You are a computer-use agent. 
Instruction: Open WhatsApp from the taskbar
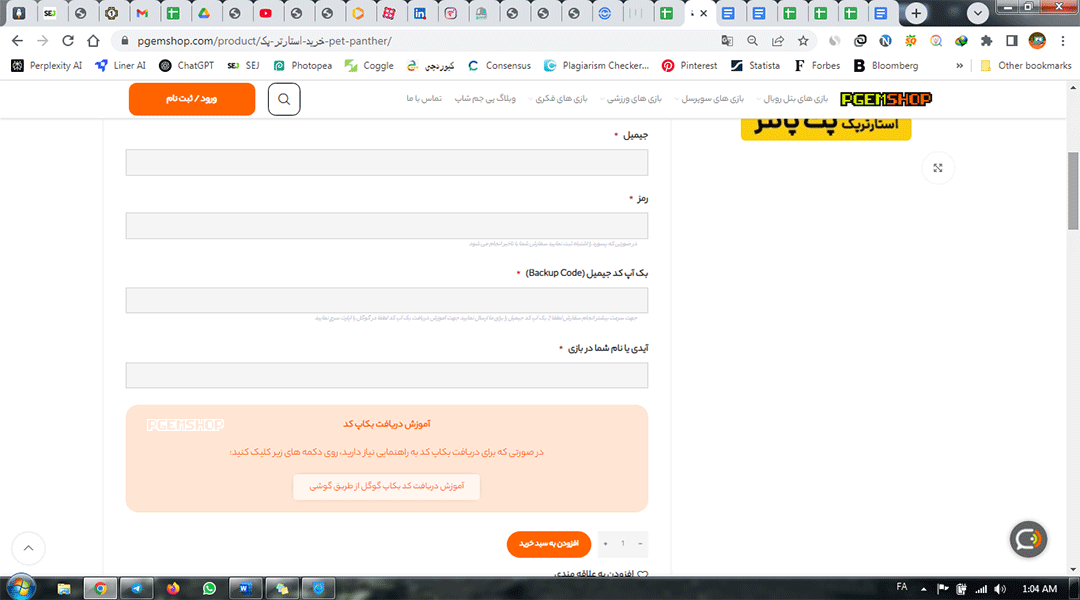209,588
